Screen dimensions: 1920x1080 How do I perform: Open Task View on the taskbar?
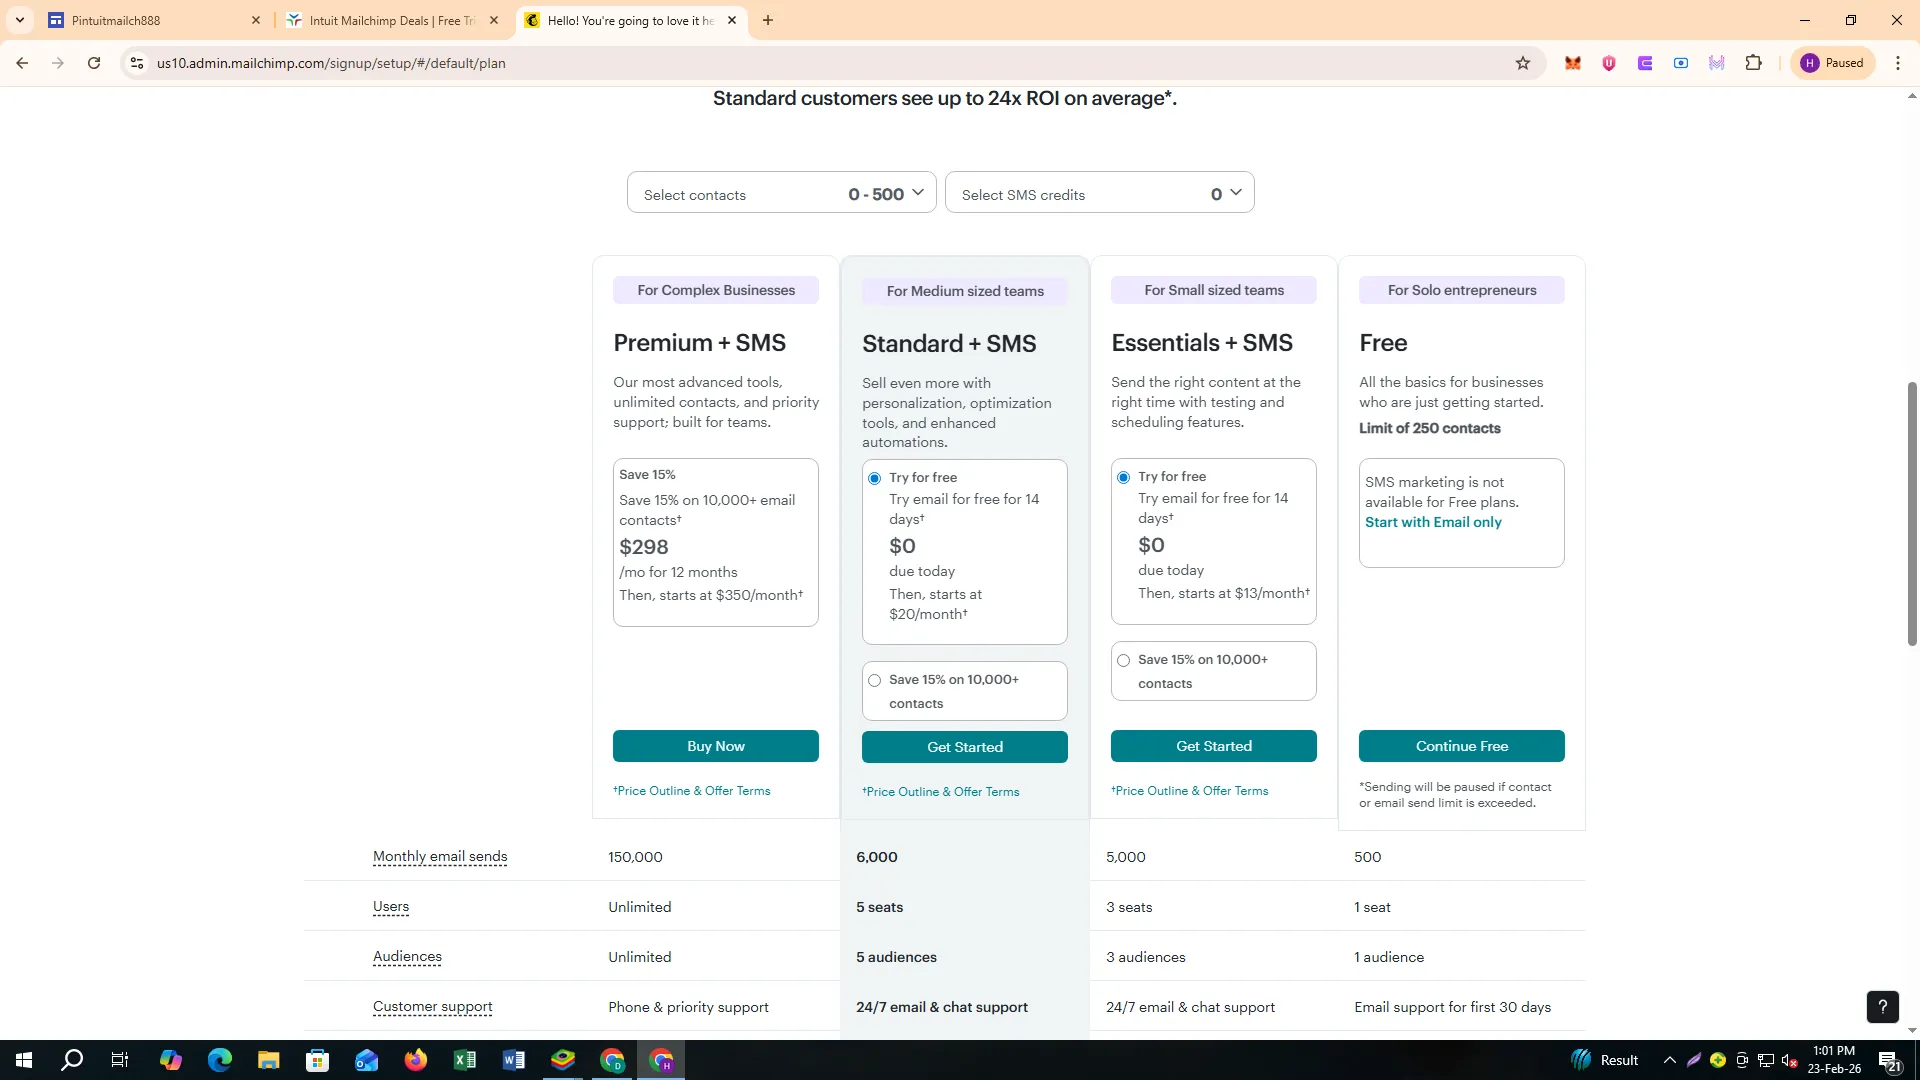point(120,1060)
